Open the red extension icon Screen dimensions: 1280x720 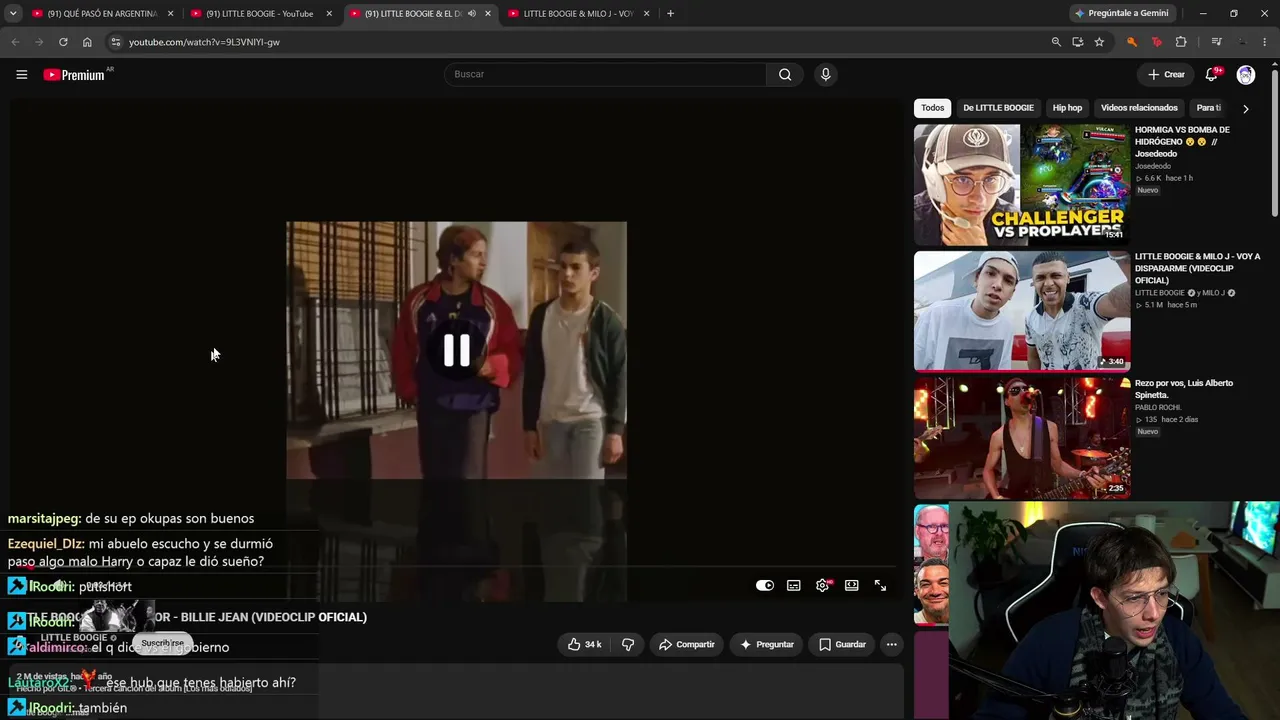click(1157, 42)
